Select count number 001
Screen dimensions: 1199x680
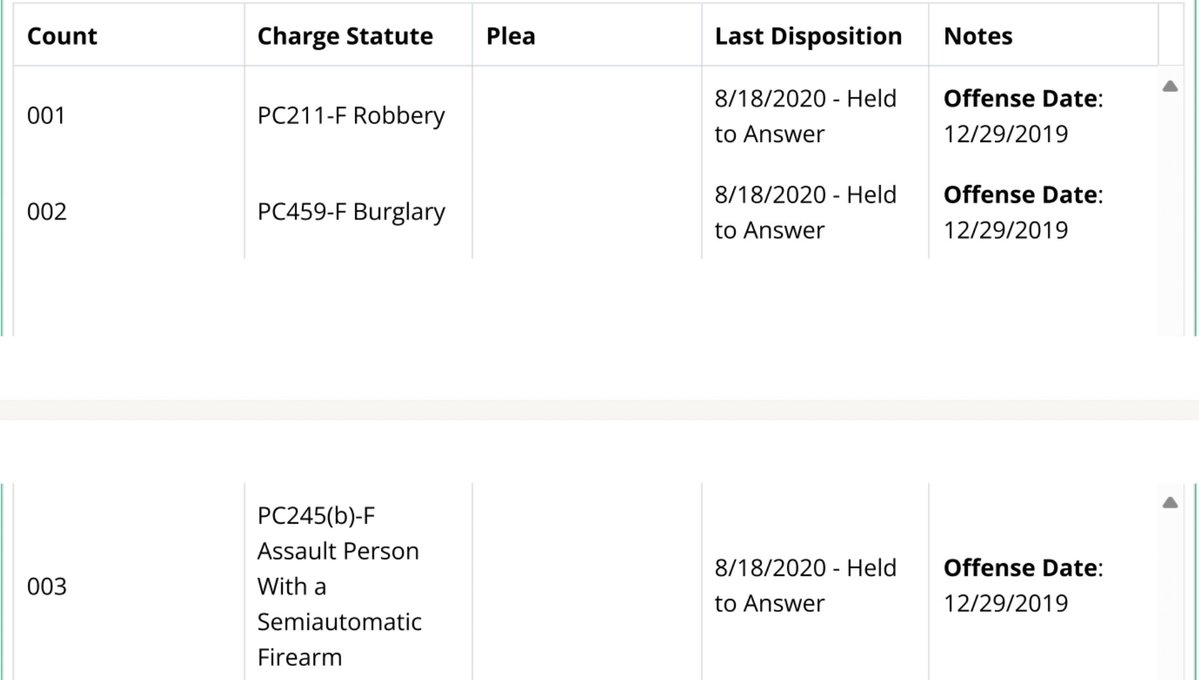click(46, 116)
